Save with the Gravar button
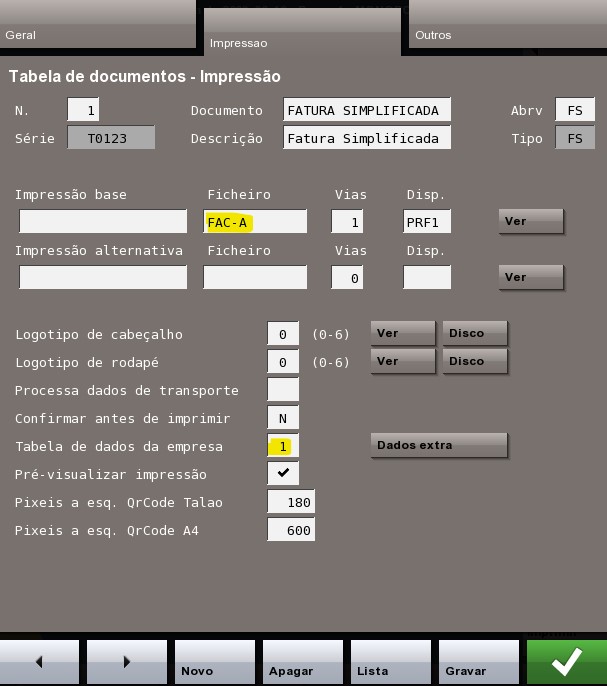 pyautogui.click(x=478, y=661)
